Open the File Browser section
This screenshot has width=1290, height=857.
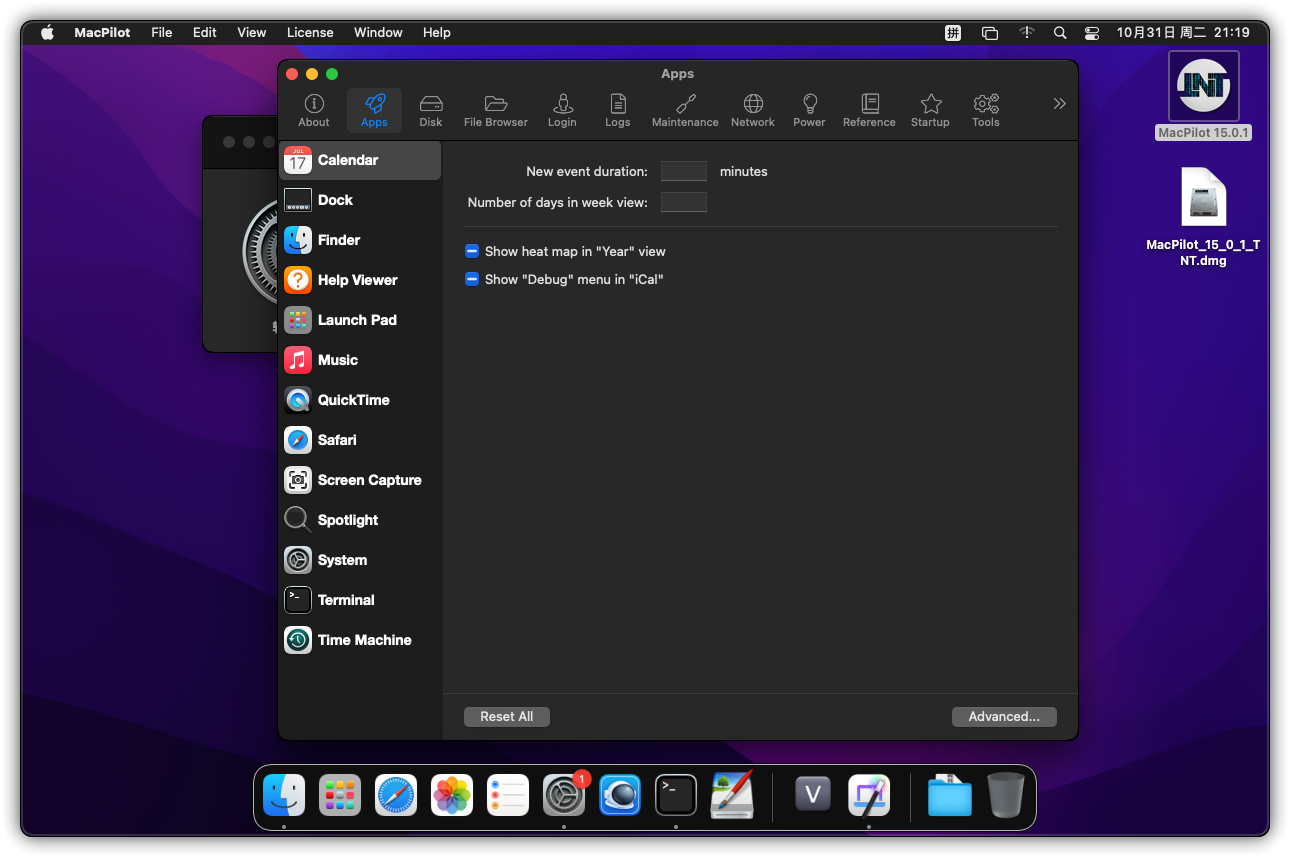coord(495,110)
